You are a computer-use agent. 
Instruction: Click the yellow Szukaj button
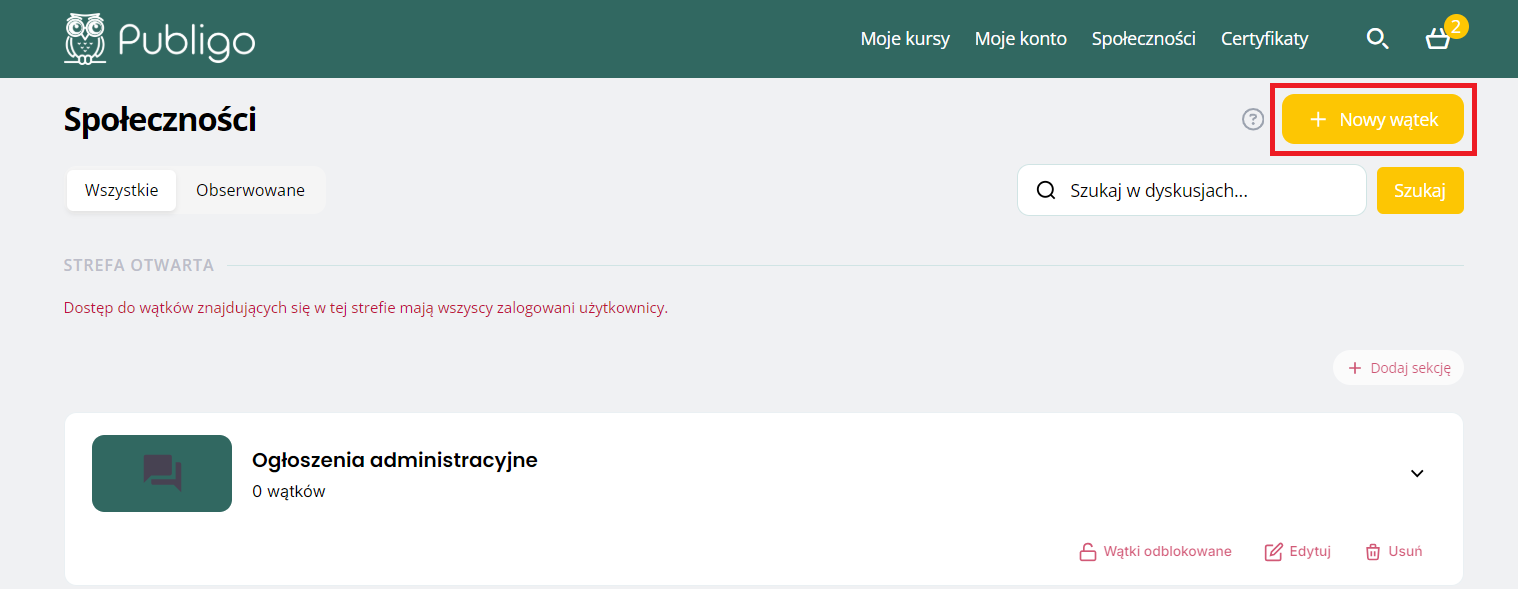point(1419,191)
